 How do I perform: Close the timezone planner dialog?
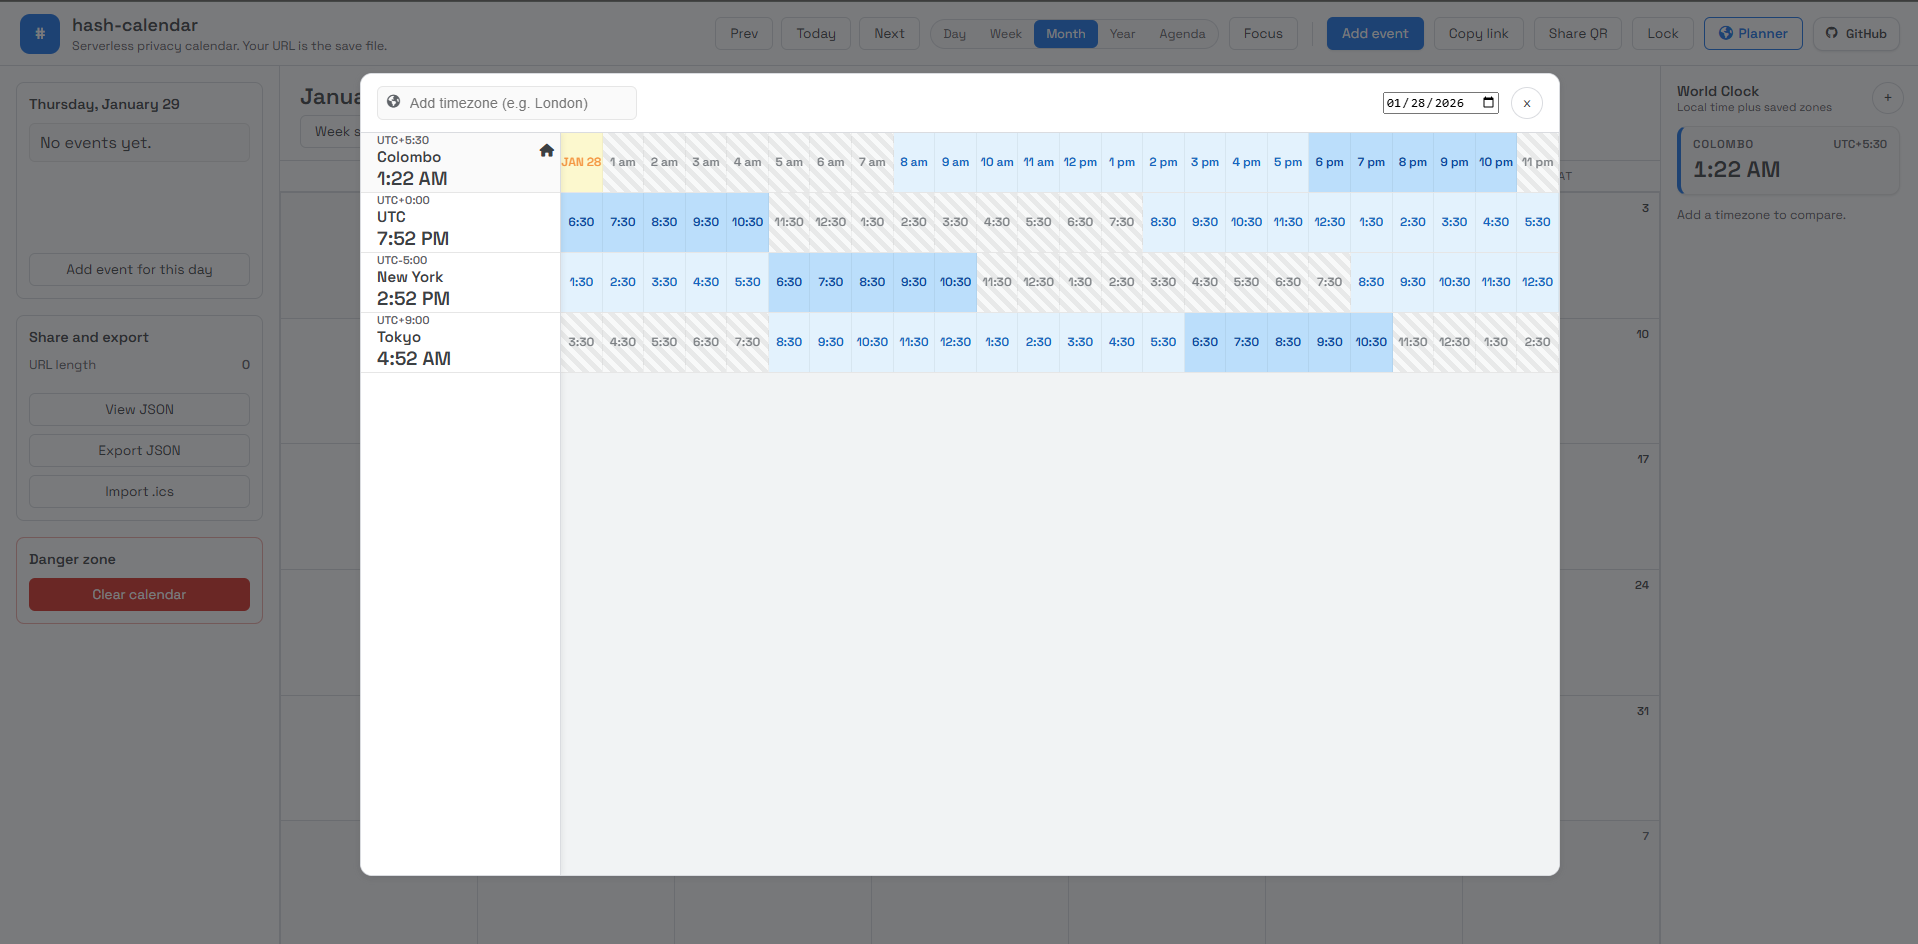click(x=1527, y=103)
